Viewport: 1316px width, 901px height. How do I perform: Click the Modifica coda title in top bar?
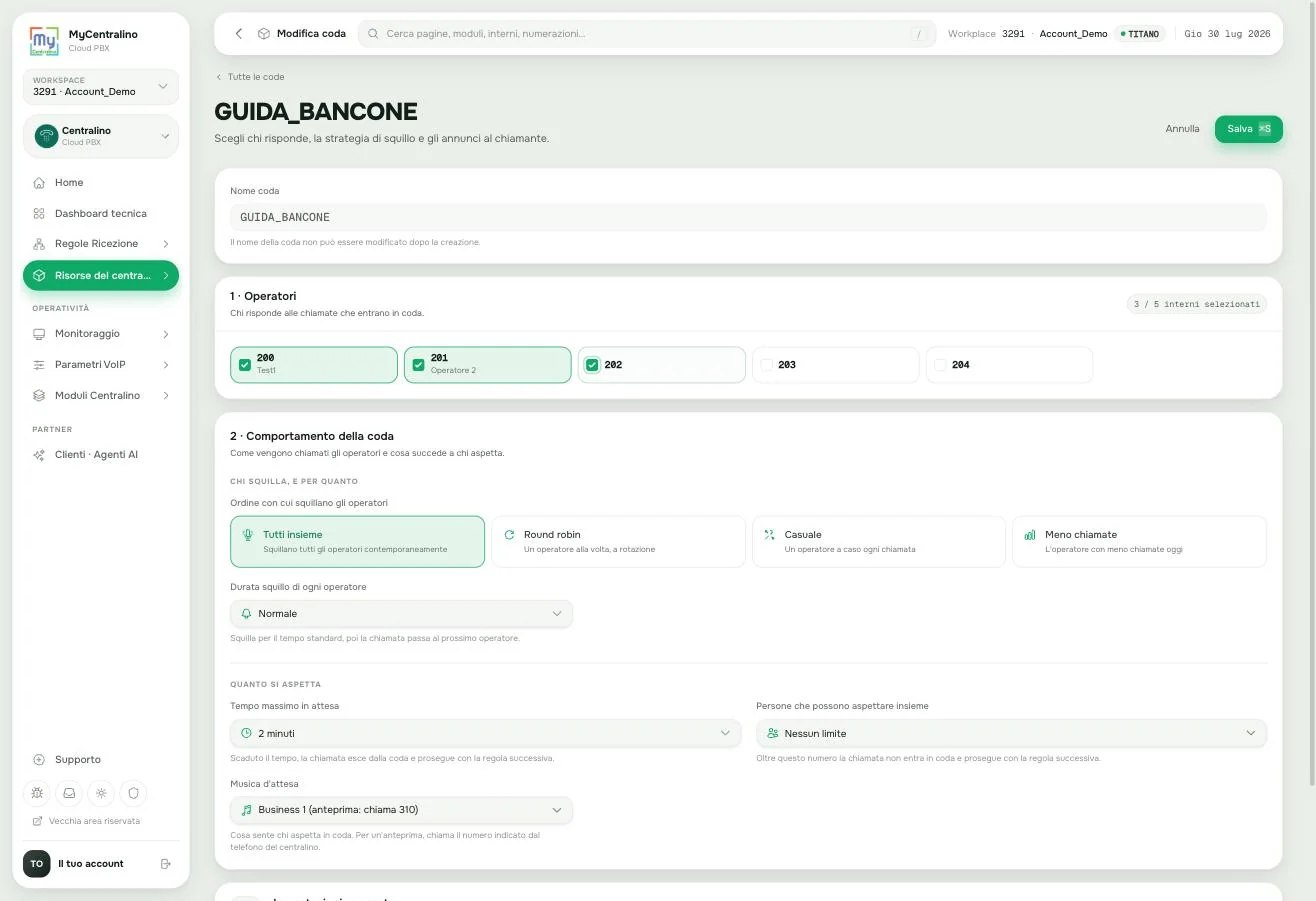point(311,33)
